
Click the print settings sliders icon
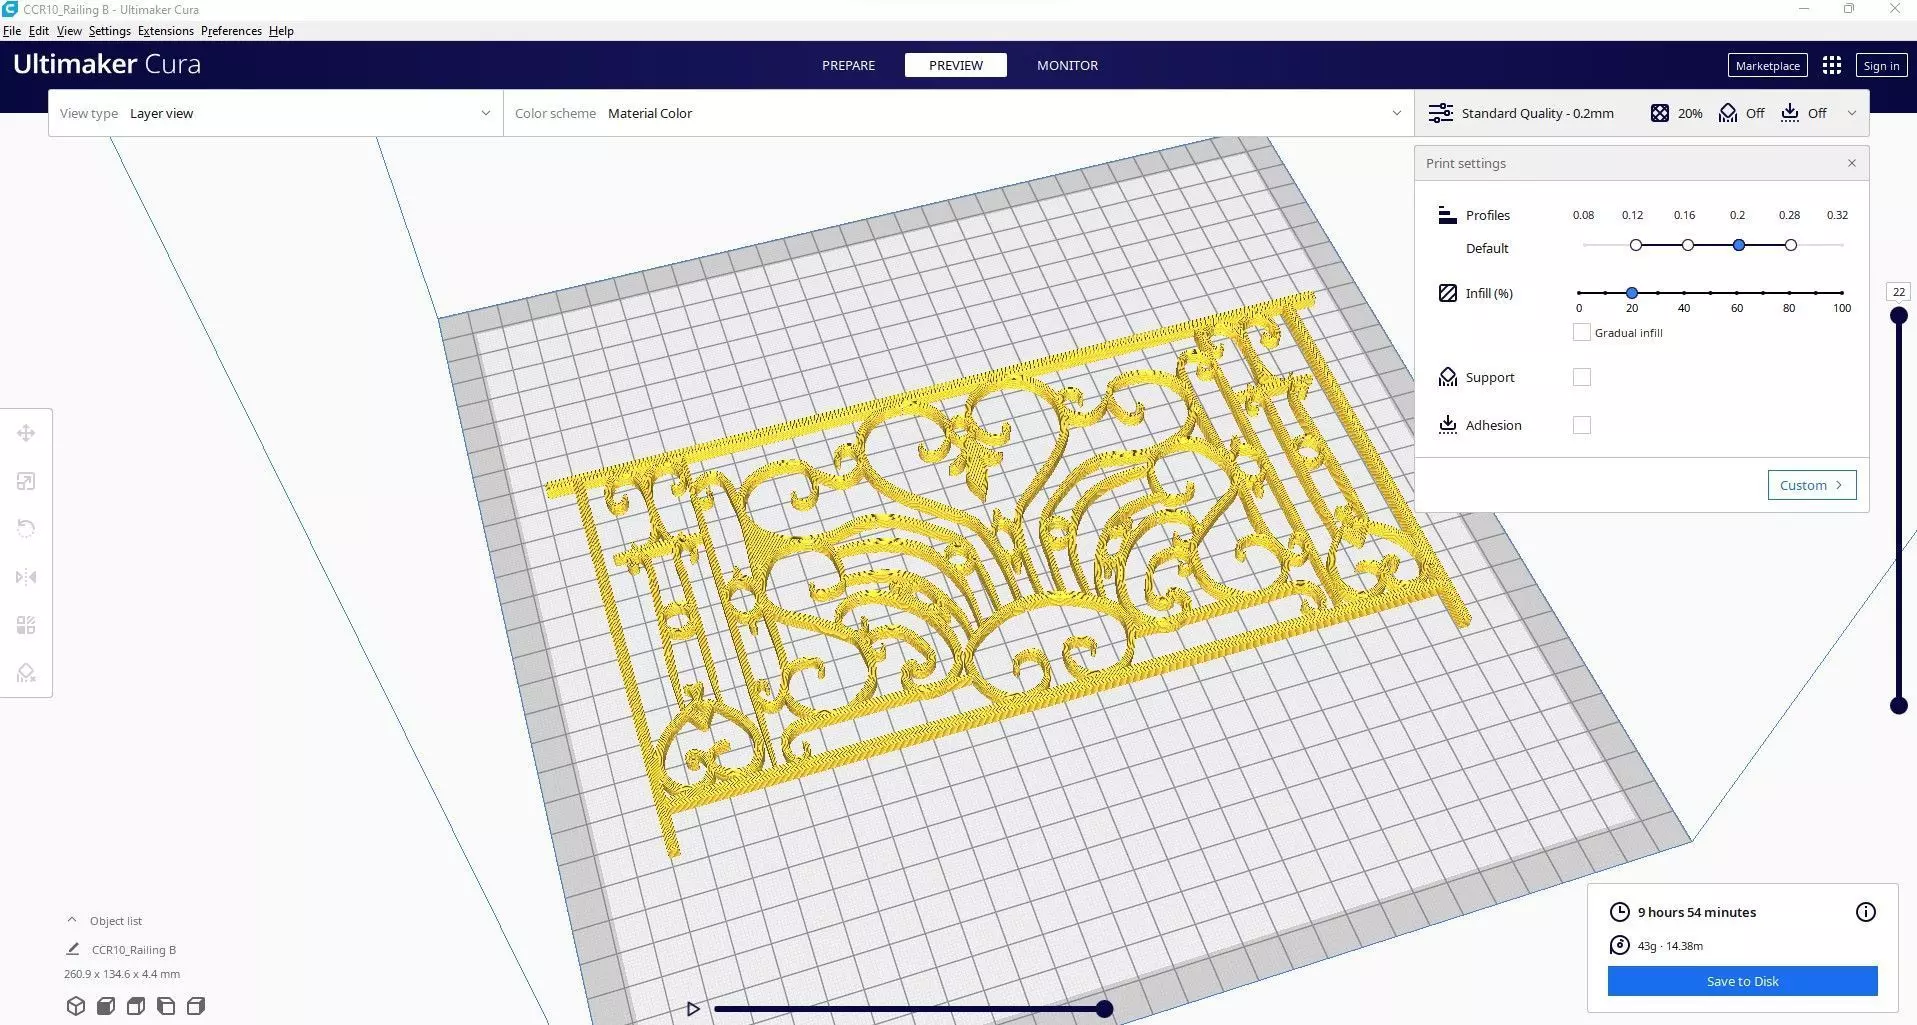pyautogui.click(x=1440, y=113)
